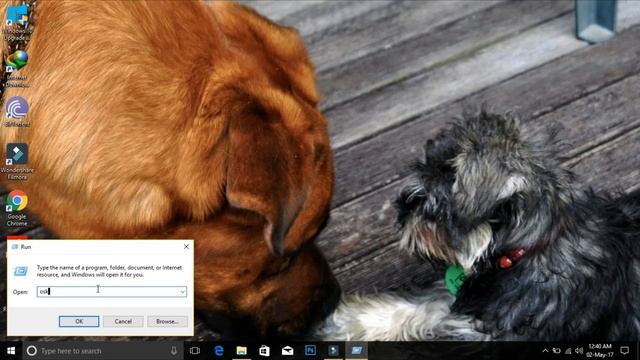Open the Action Center notifications icon
640x360 pixels.
click(x=624, y=351)
